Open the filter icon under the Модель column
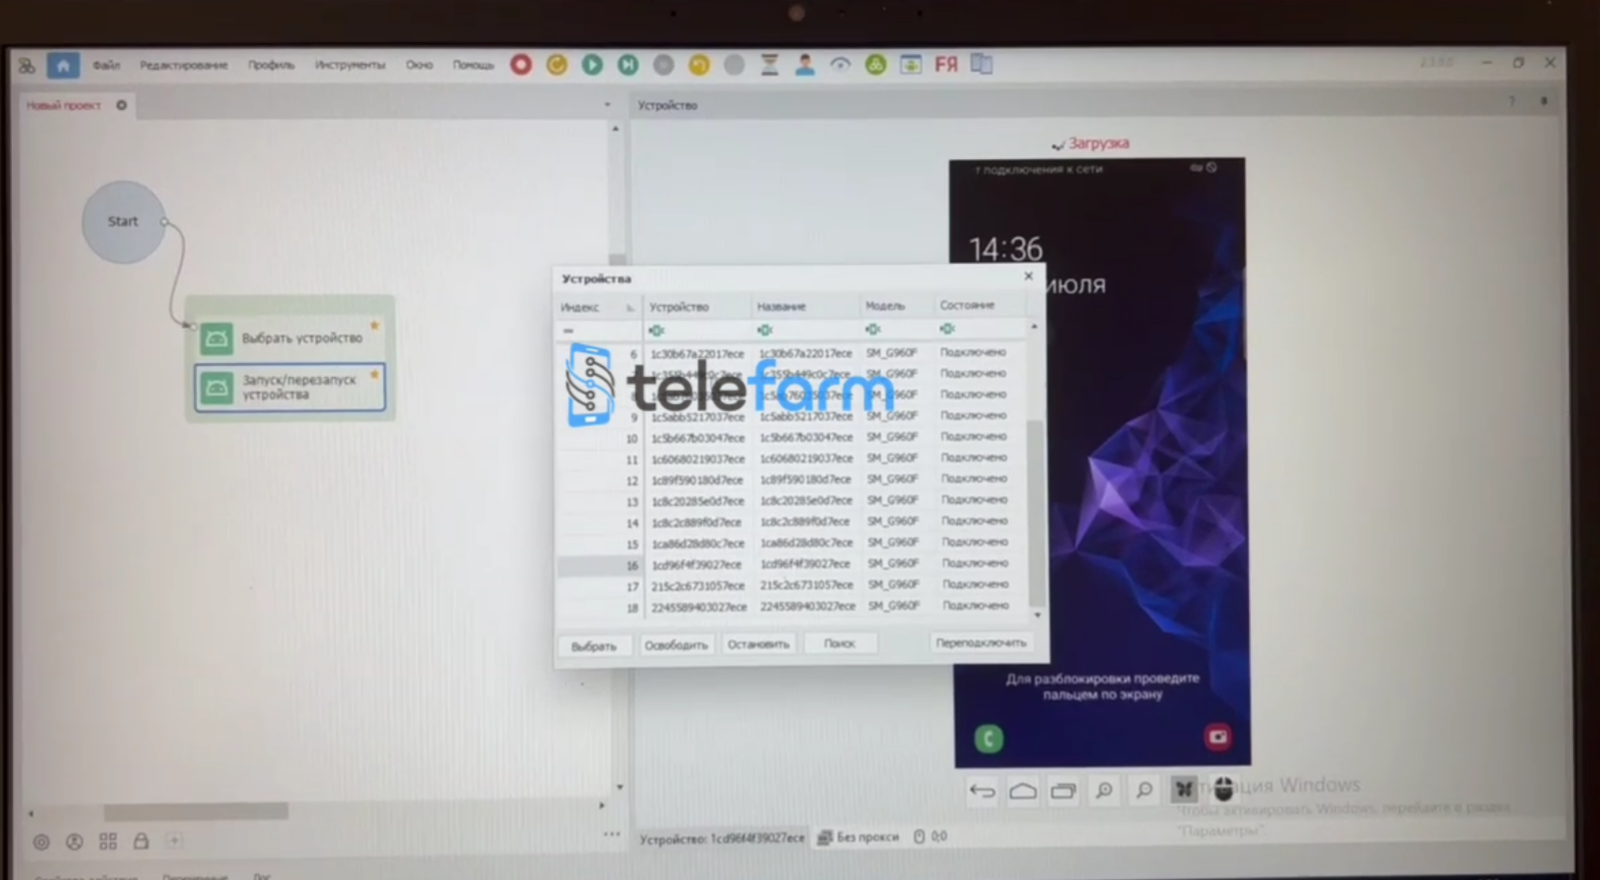Viewport: 1600px width, 880px height. coord(873,329)
